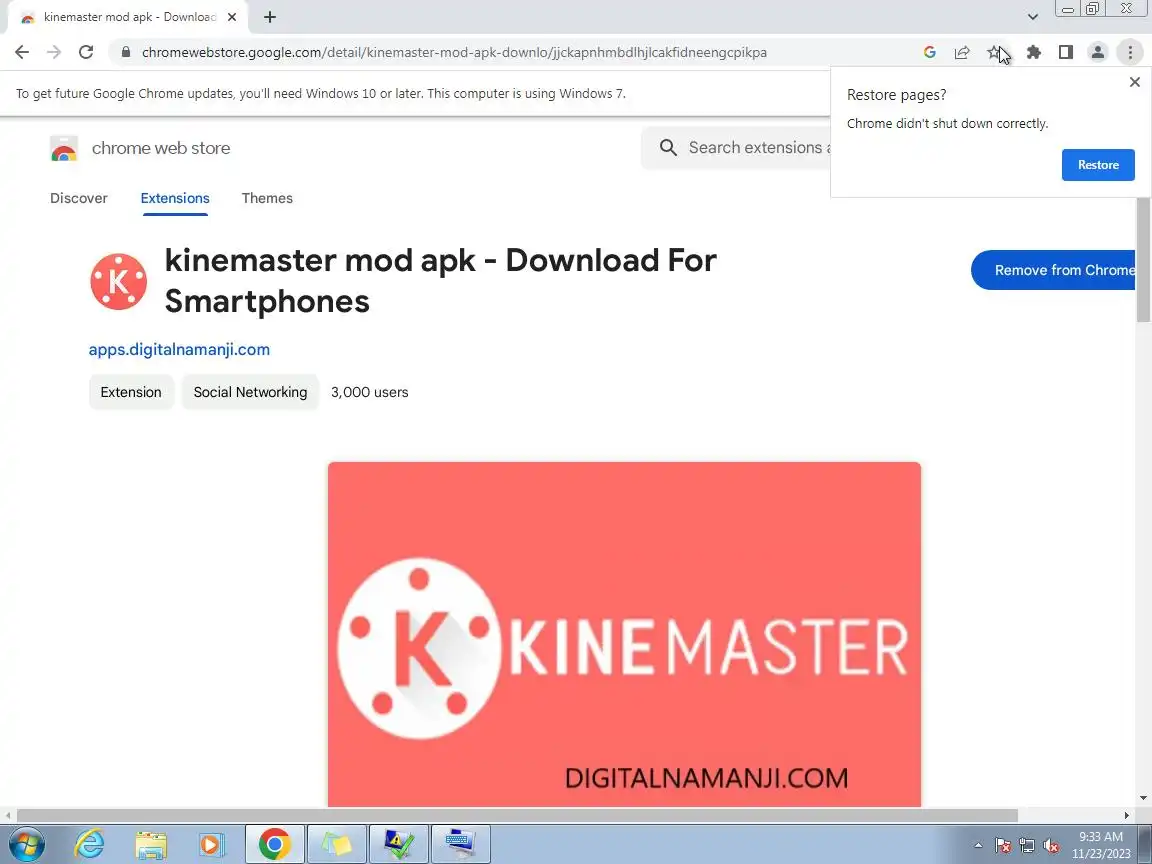The width and height of the screenshot is (1152, 864).
Task: Click the forward navigation arrow
Action: click(54, 52)
